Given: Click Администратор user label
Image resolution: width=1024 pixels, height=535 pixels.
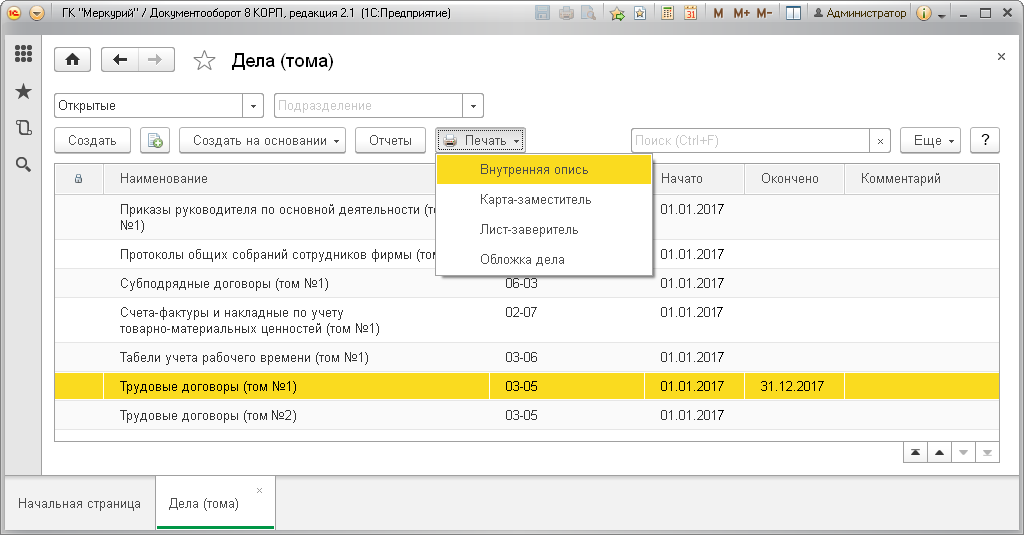Looking at the screenshot, I should (x=860, y=13).
